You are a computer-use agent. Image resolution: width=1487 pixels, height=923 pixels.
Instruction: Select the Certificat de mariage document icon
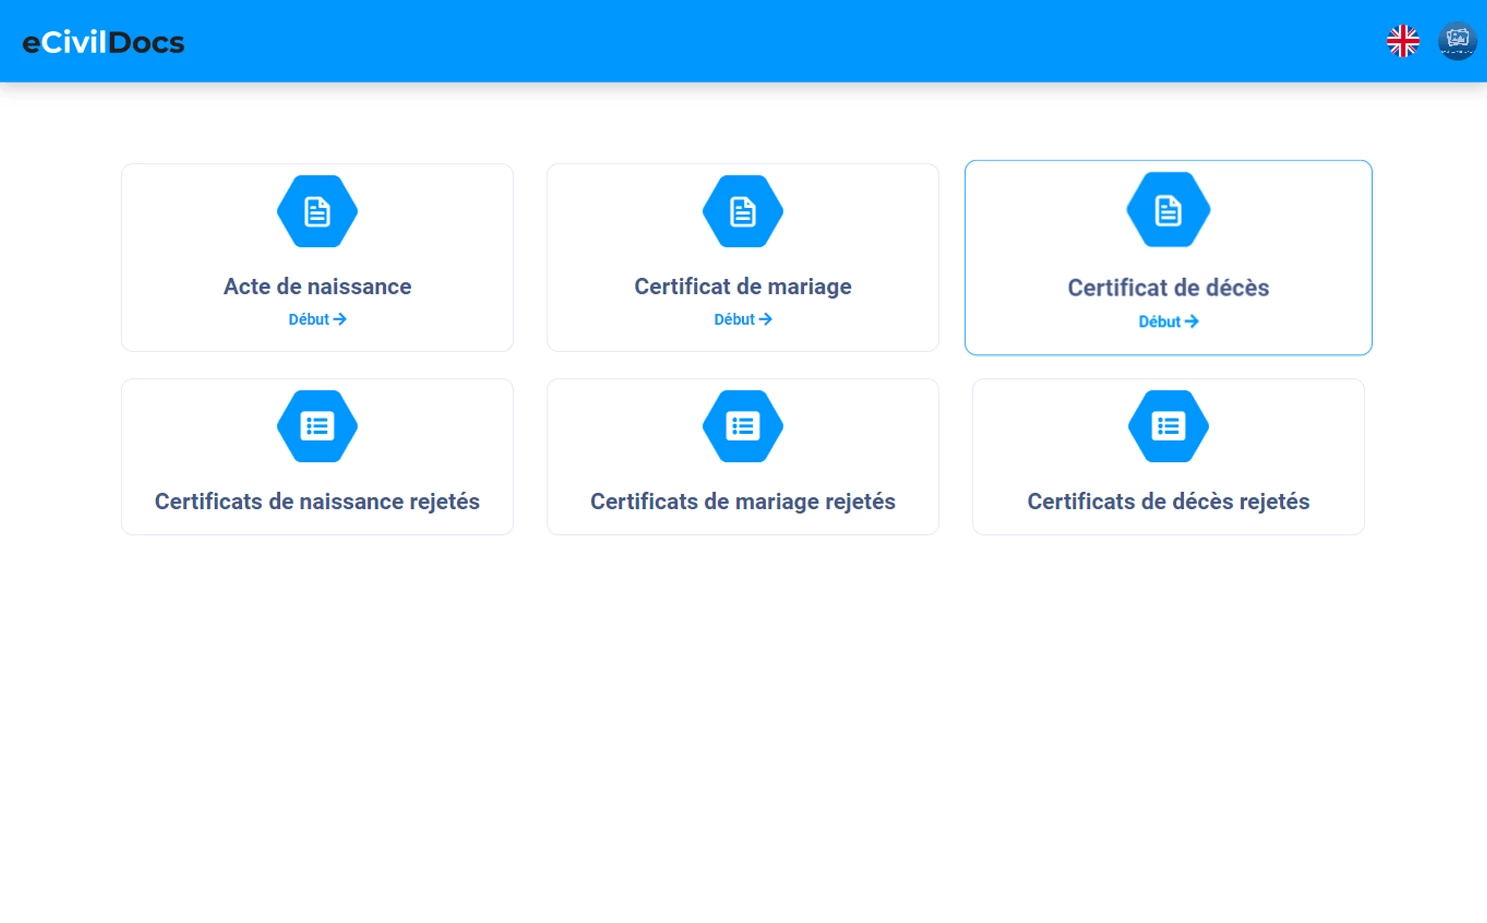pos(742,211)
